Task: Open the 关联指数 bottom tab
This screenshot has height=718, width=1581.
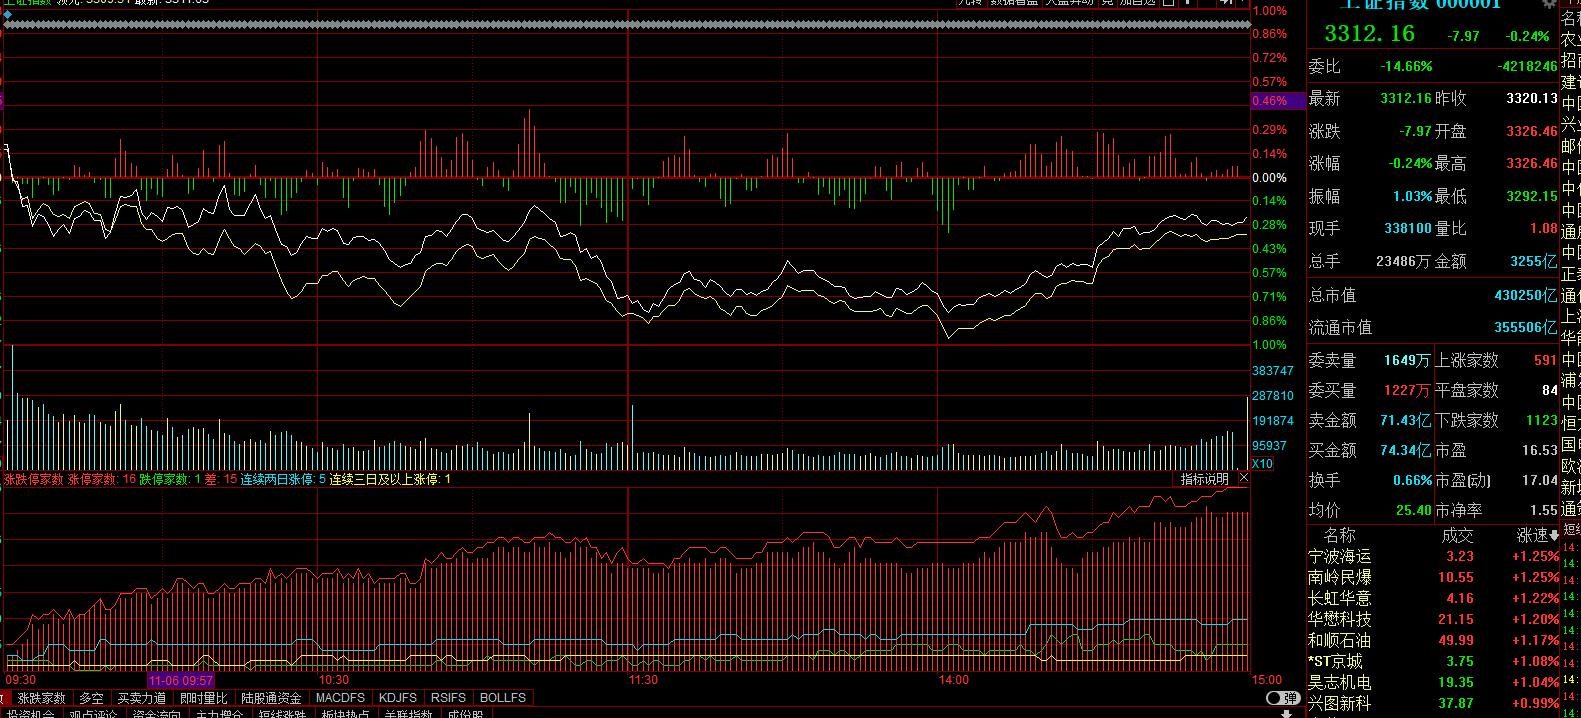Action: click(408, 713)
